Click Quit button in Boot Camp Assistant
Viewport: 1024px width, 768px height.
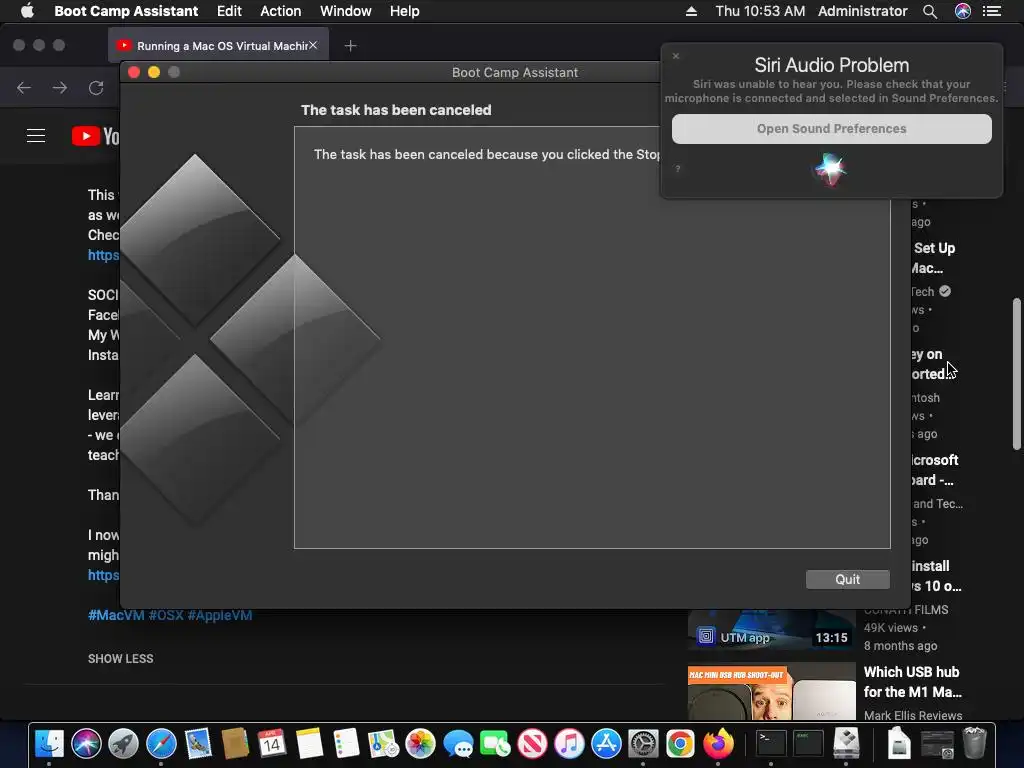pyautogui.click(x=847, y=579)
